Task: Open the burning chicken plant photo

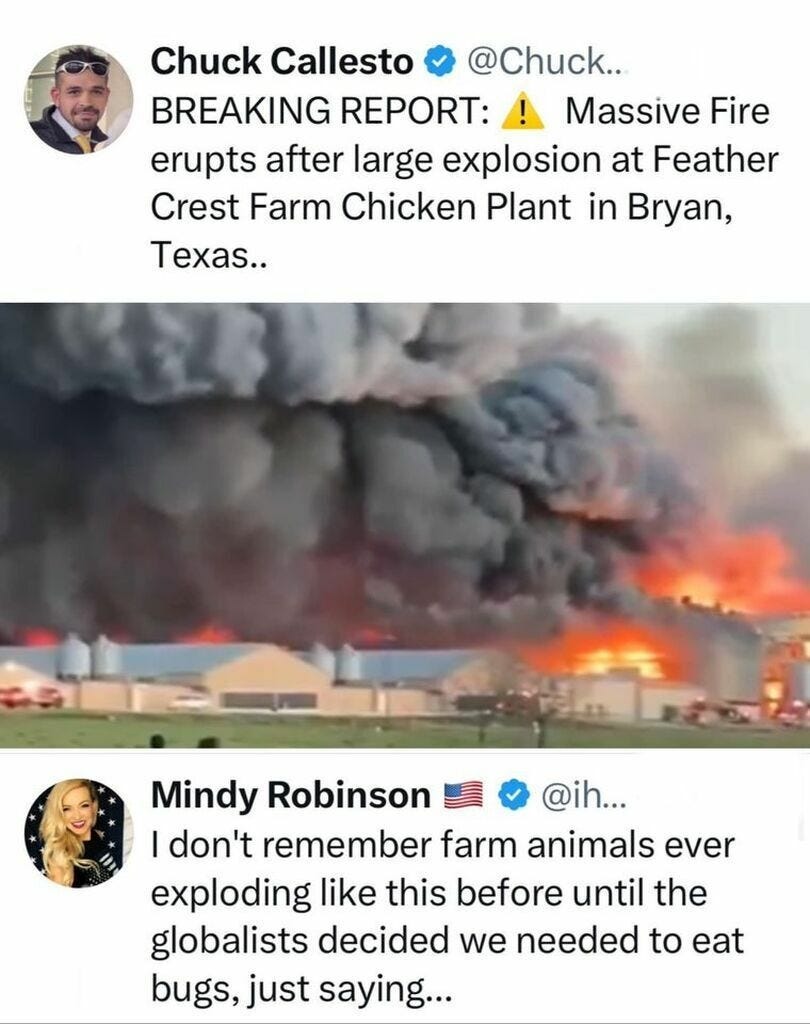Action: pyautogui.click(x=405, y=525)
